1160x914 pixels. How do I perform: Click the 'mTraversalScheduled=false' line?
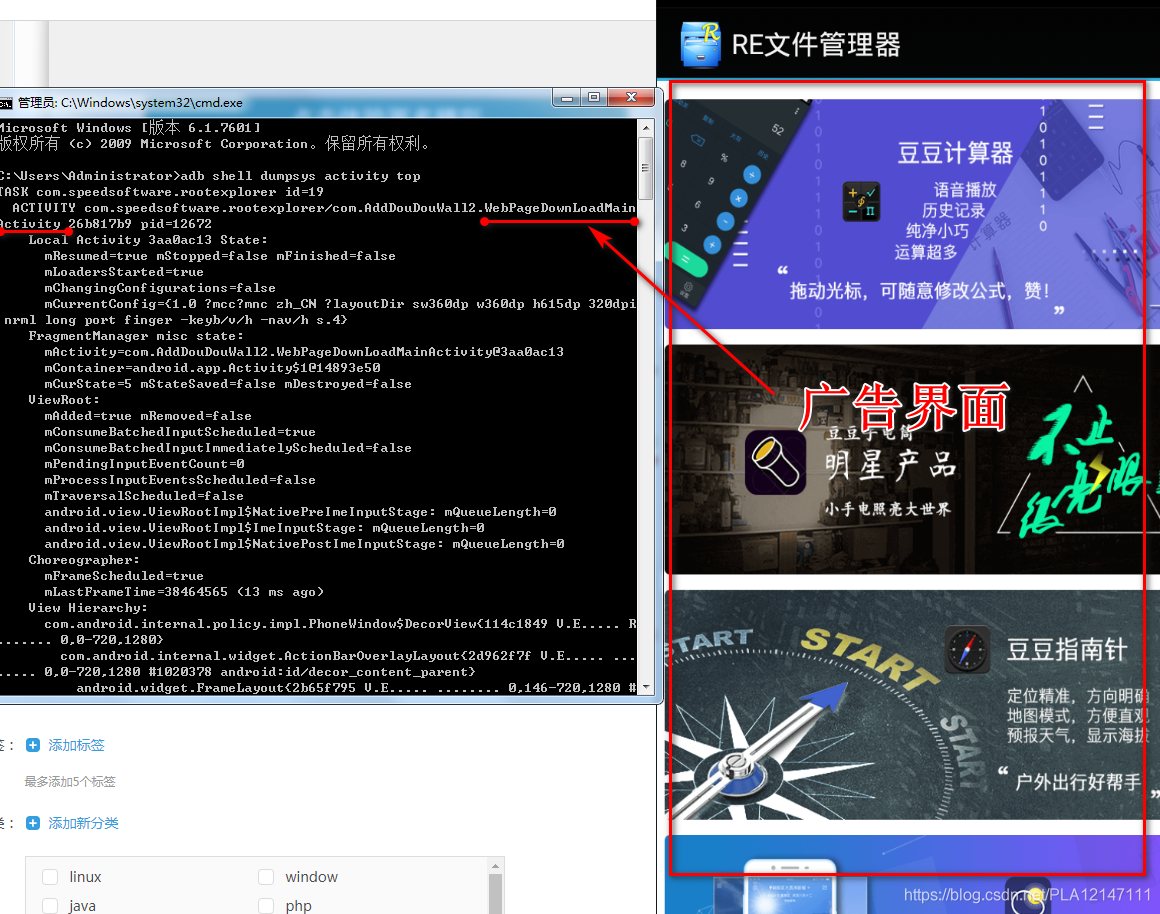point(144,496)
